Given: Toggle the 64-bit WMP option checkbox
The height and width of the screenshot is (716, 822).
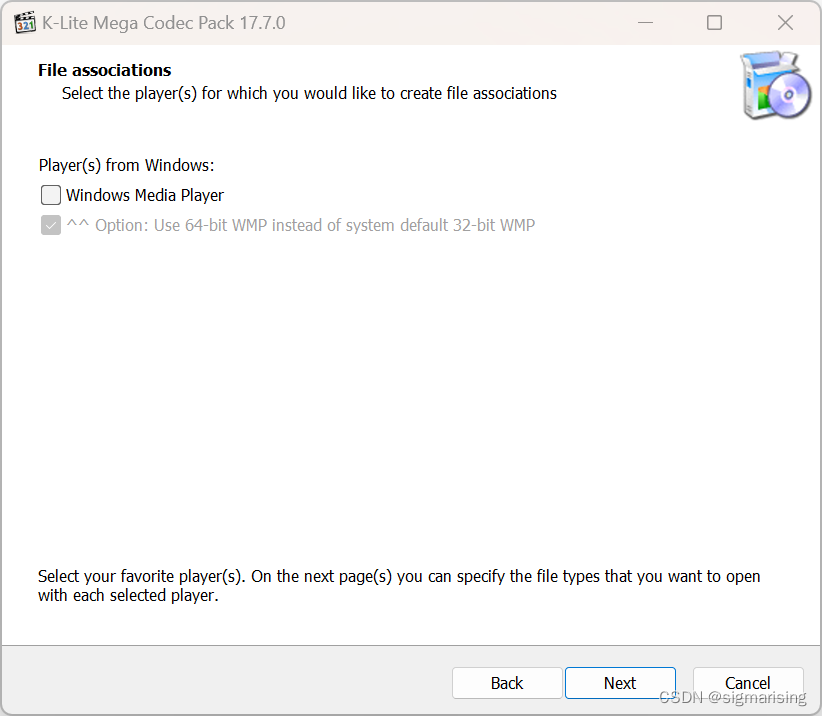Looking at the screenshot, I should (x=51, y=225).
